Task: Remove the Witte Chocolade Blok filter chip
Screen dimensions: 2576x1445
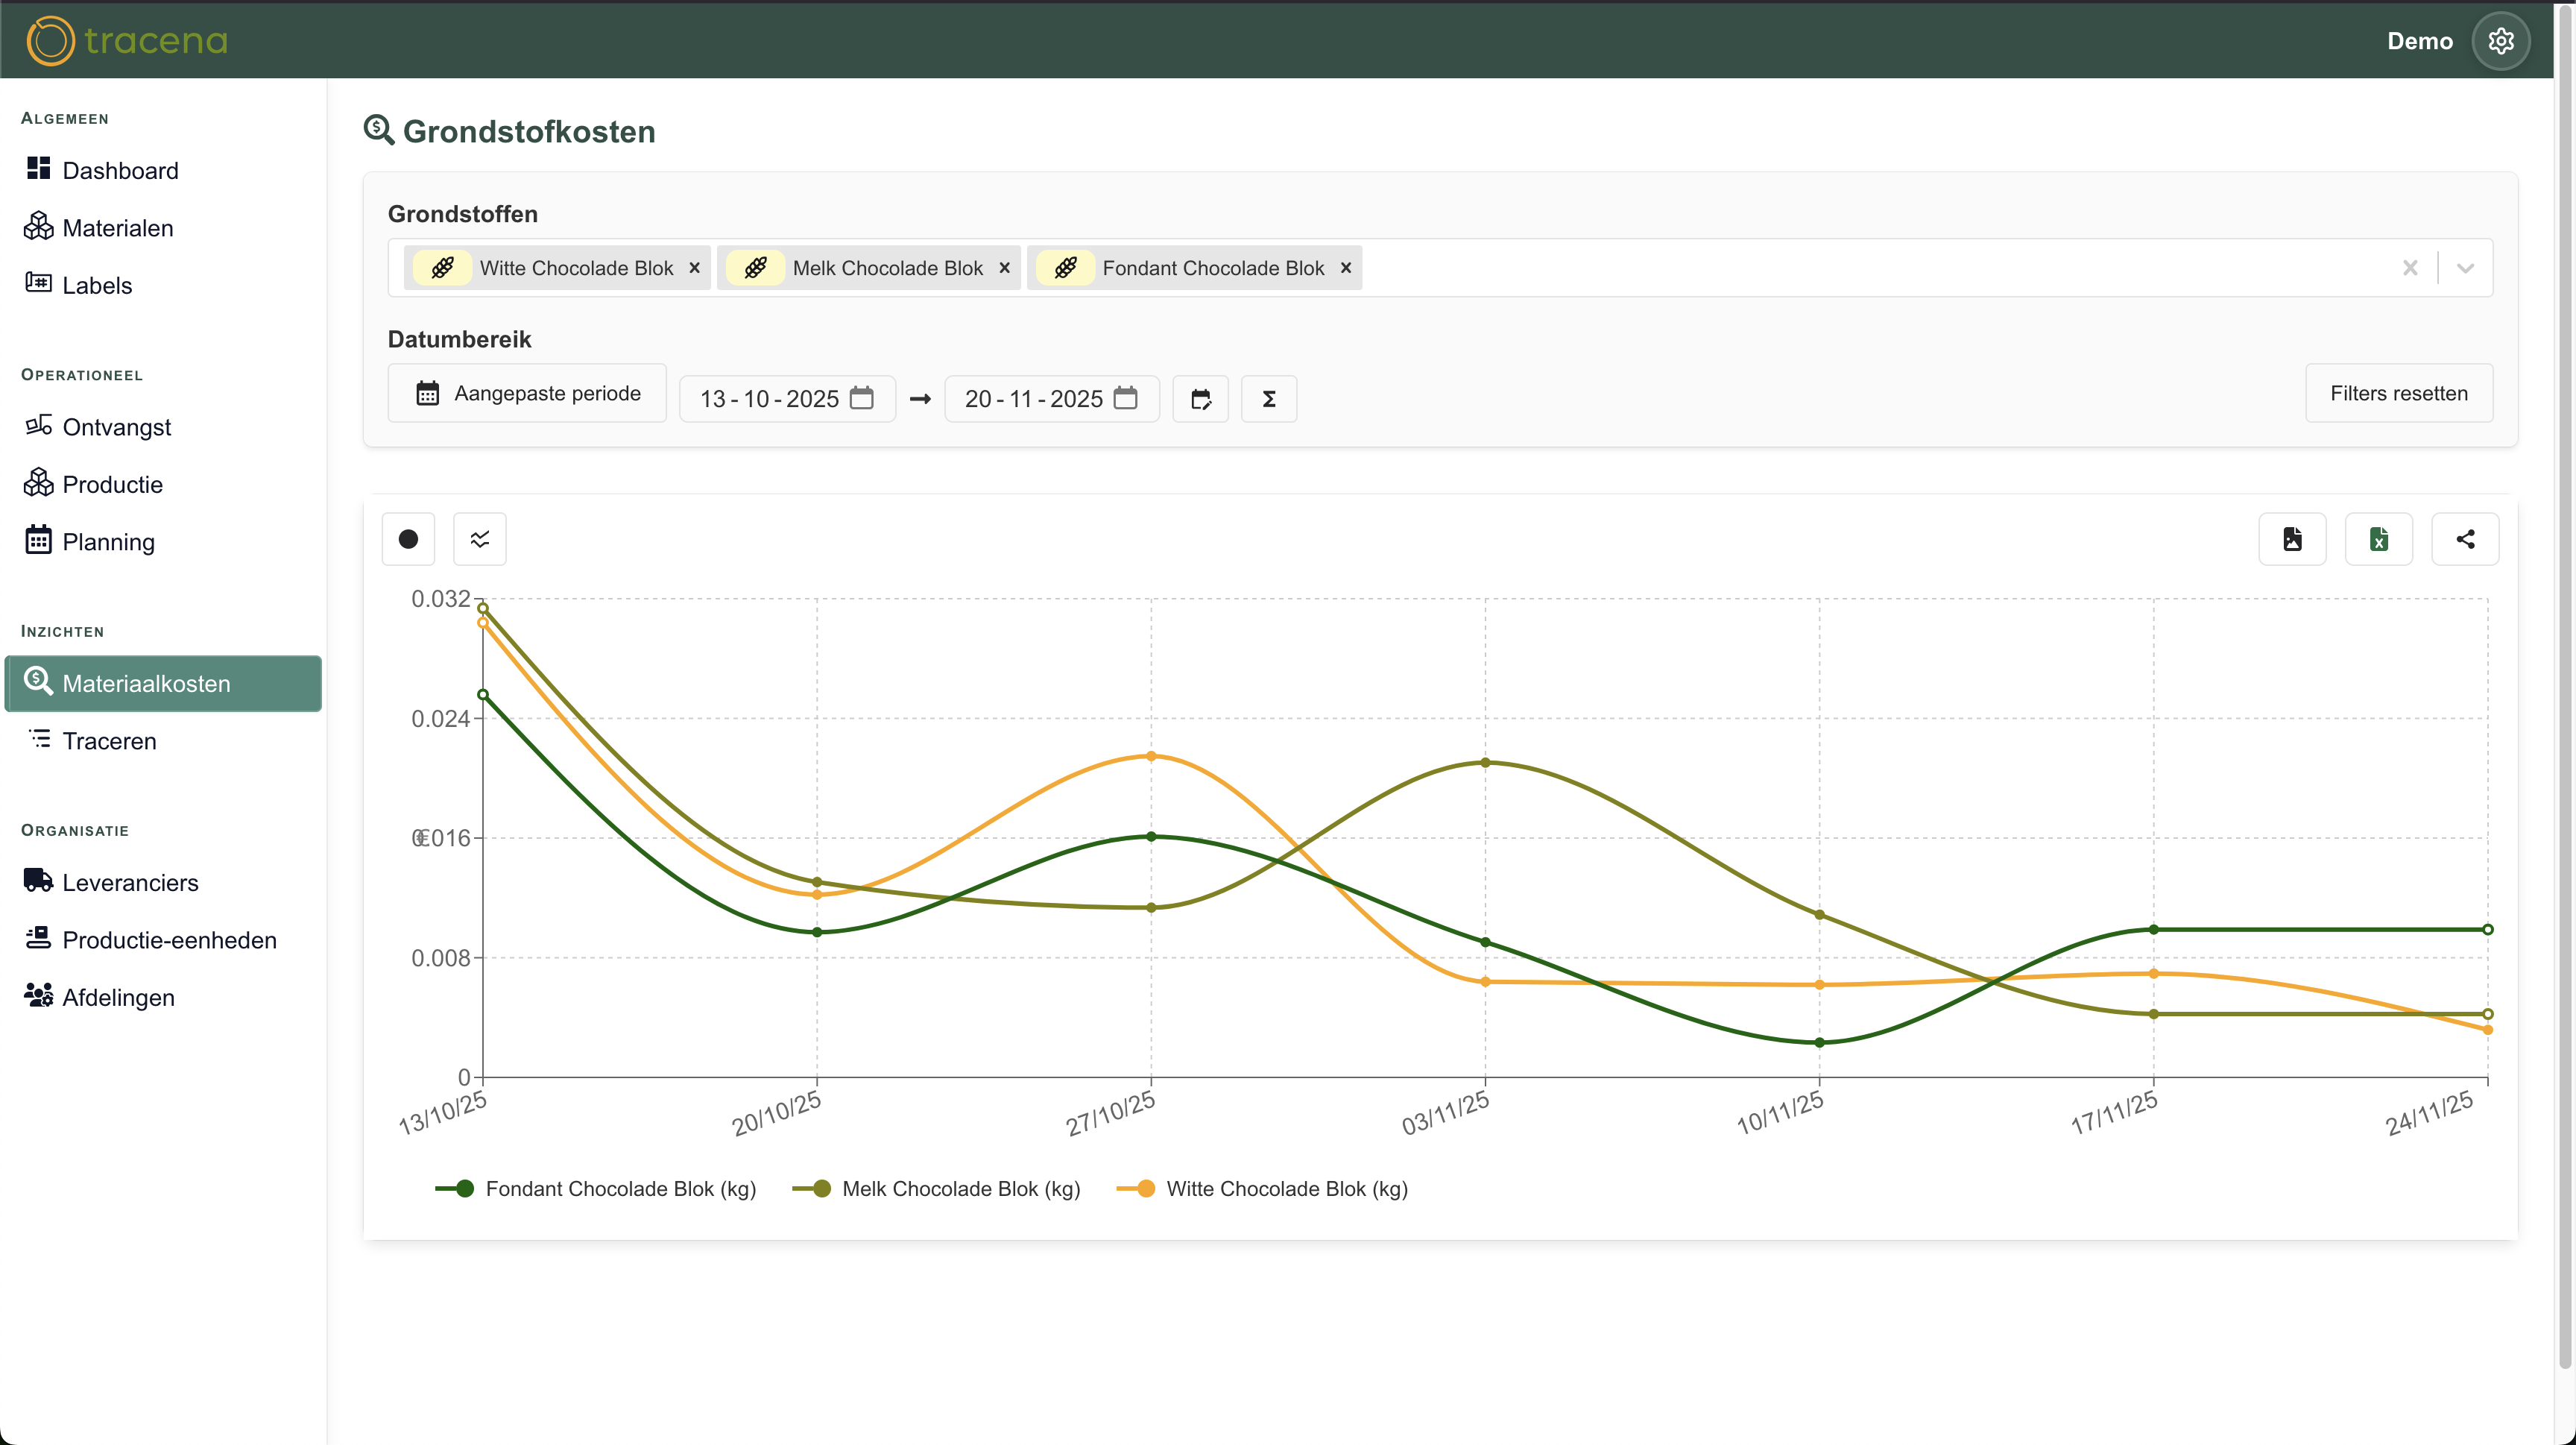Action: tap(694, 267)
